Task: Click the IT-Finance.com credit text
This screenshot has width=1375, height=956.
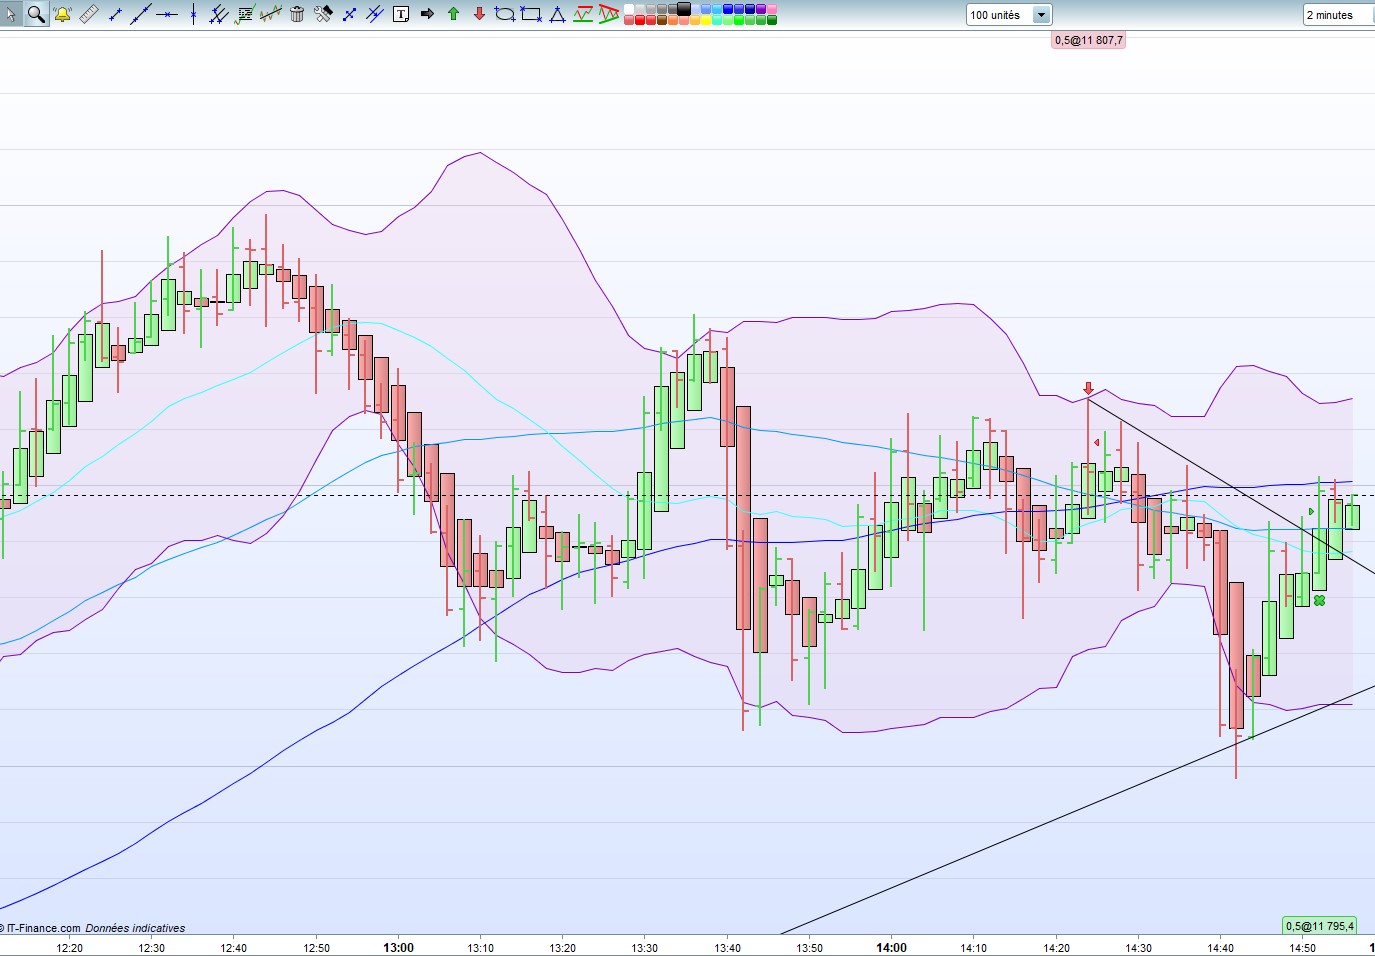Action: click(x=40, y=928)
